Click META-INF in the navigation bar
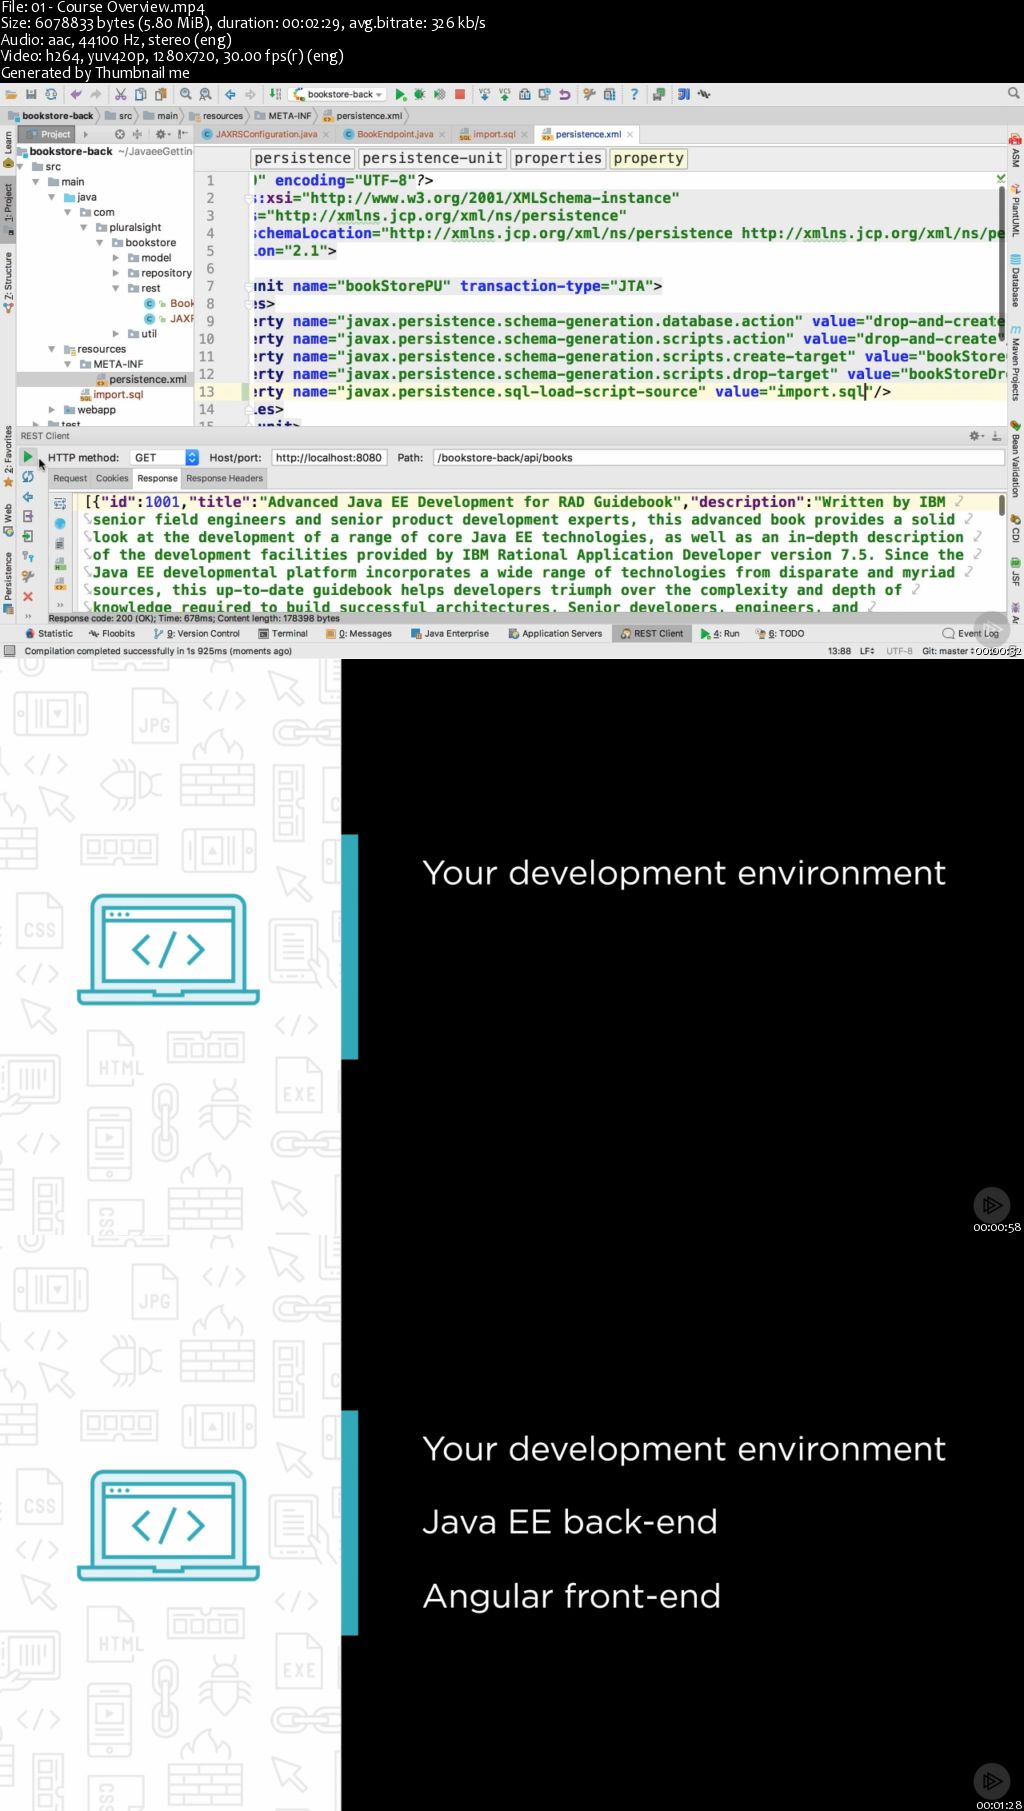This screenshot has width=1024, height=1811. (x=283, y=116)
